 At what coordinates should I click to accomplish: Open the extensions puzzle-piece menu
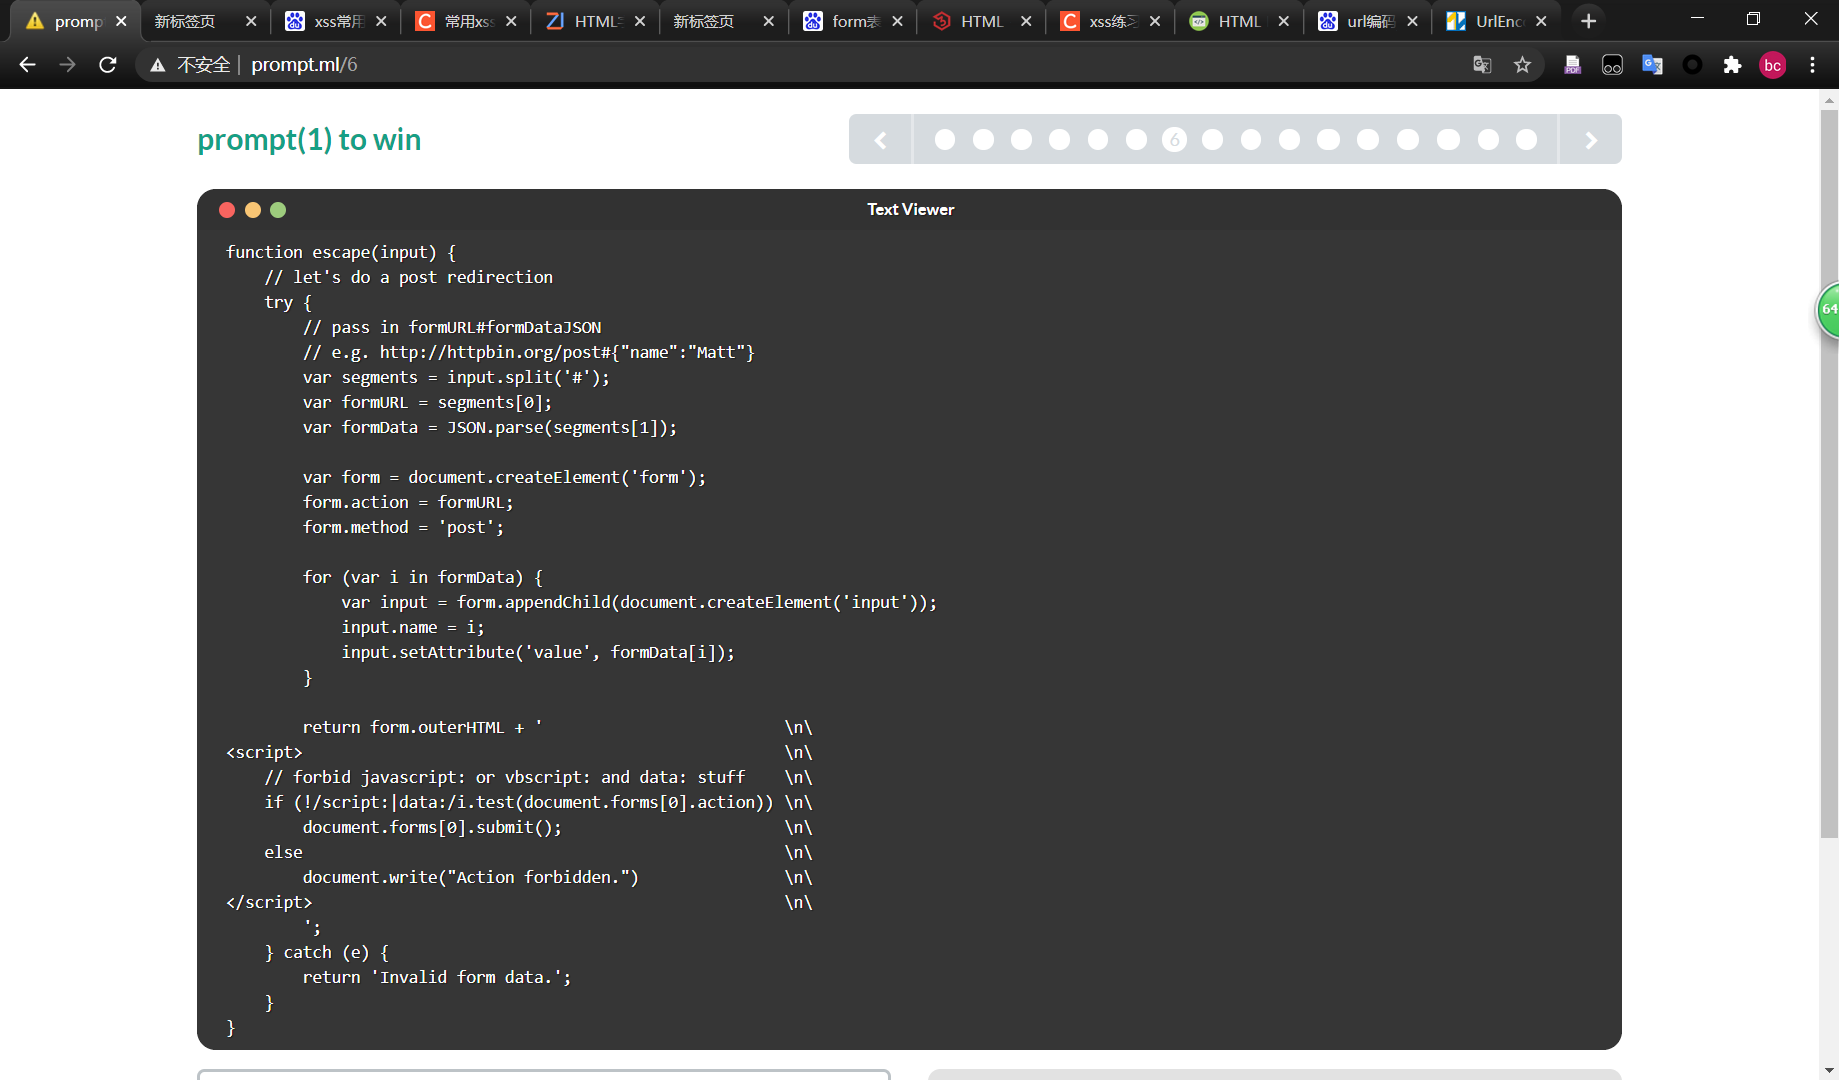(1732, 65)
